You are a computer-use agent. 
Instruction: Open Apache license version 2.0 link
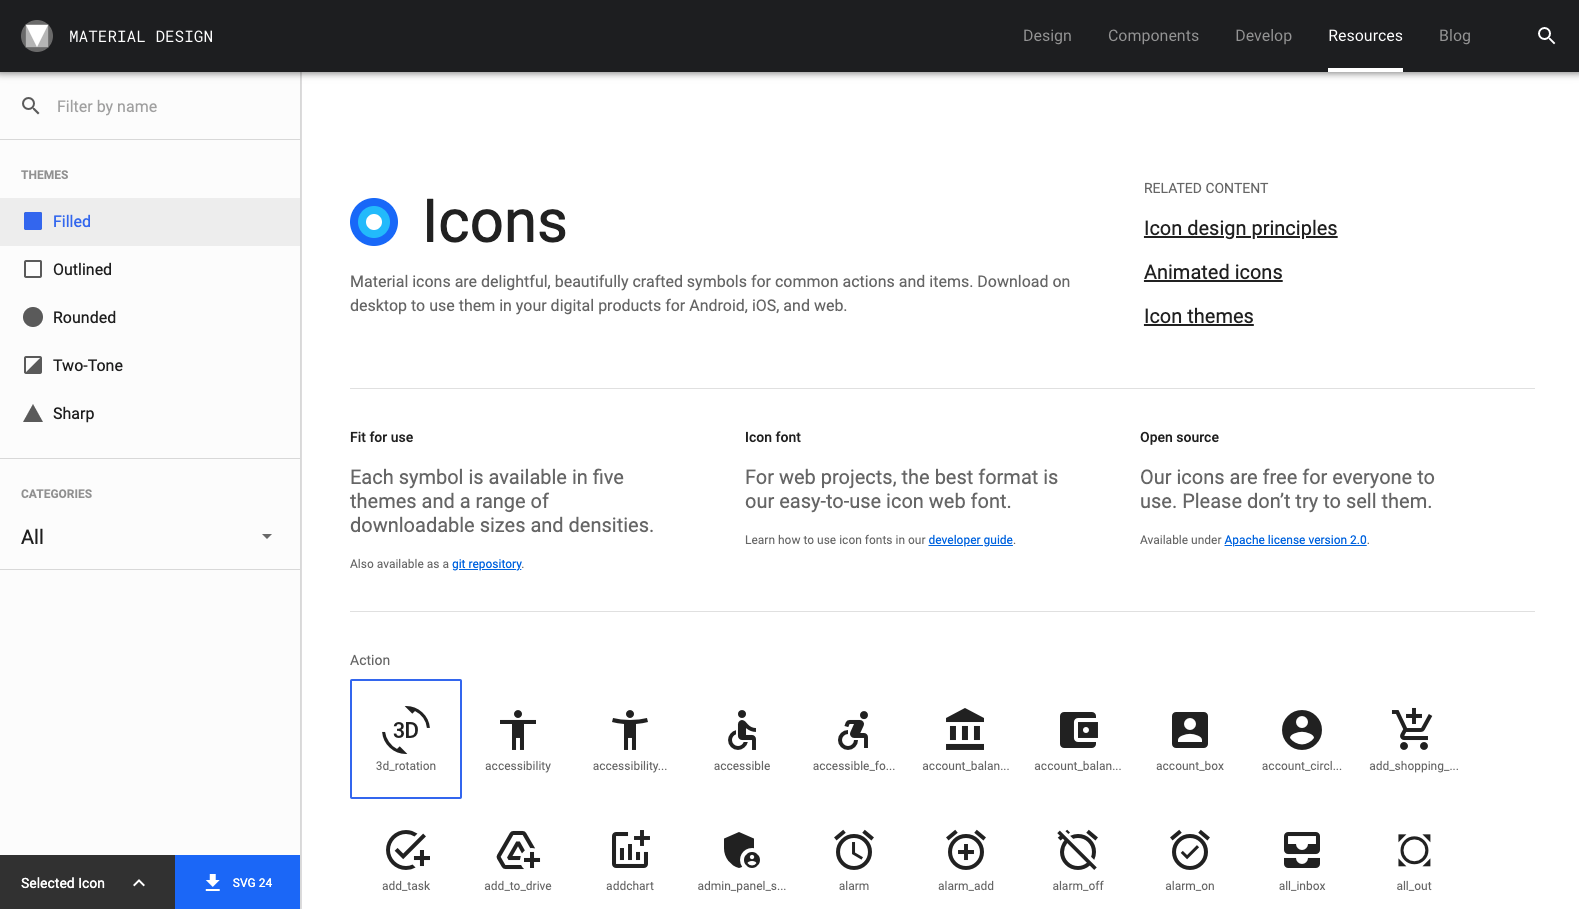click(x=1295, y=540)
